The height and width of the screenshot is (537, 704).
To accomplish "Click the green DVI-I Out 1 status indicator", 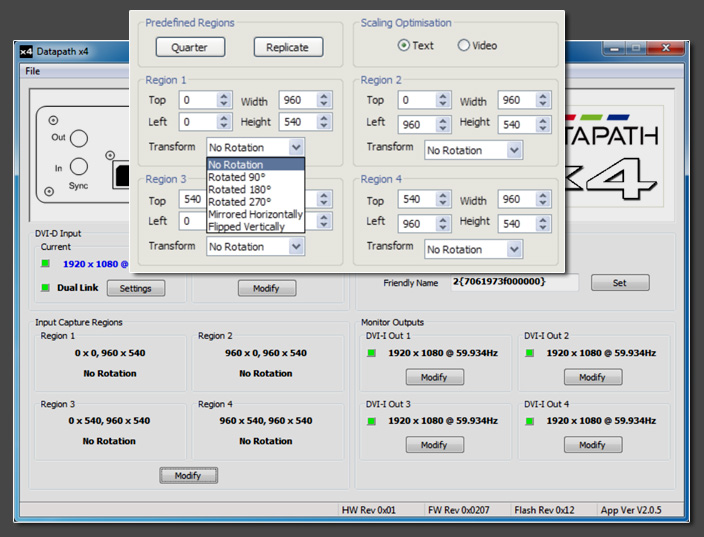I will 373,354.
